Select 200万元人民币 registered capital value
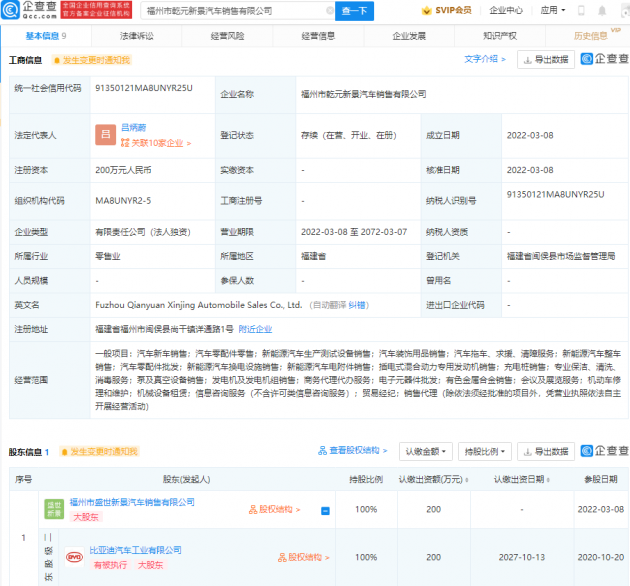The width and height of the screenshot is (630, 586). pyautogui.click(x=123, y=170)
